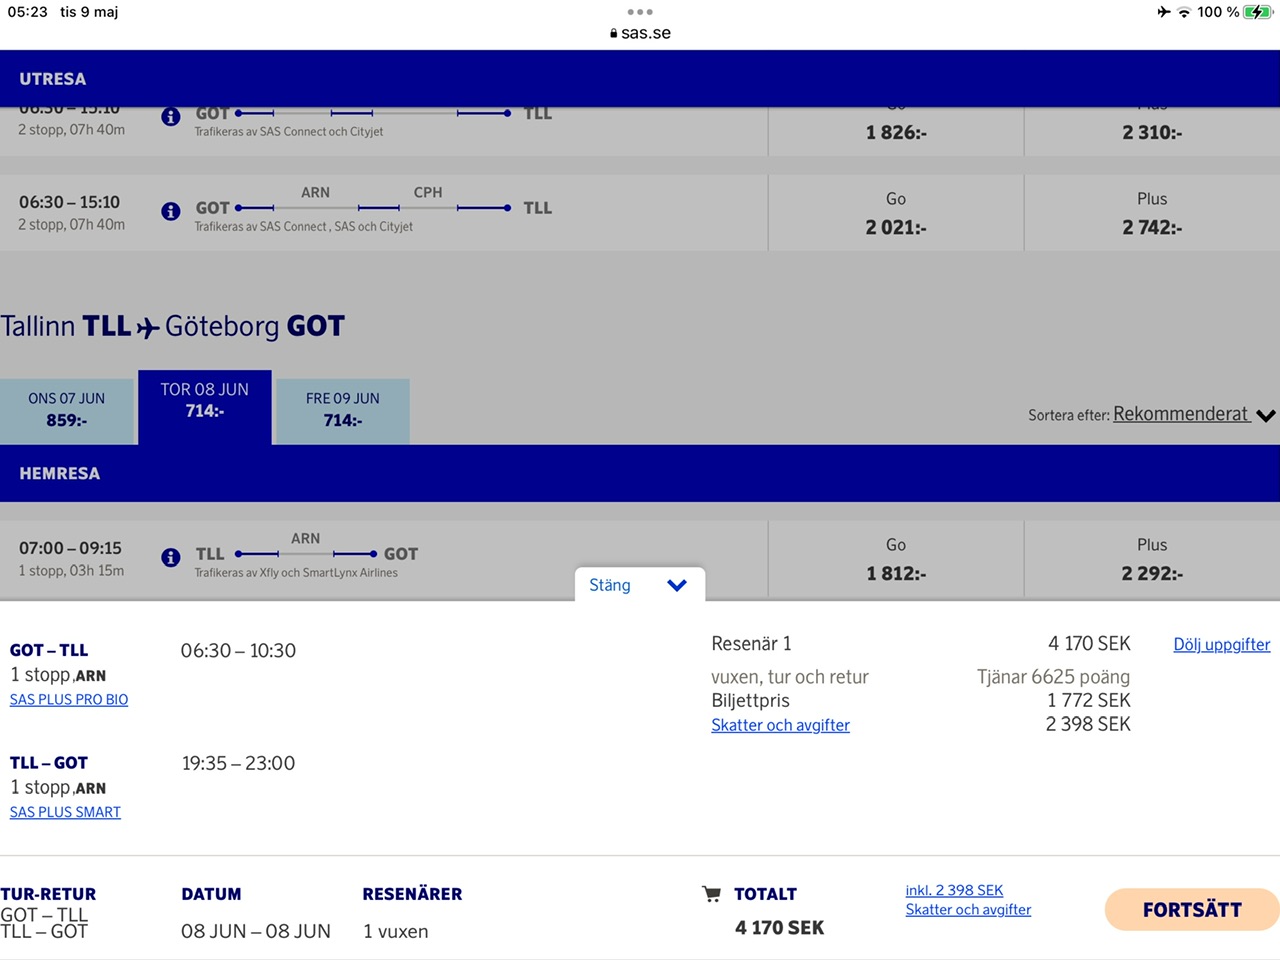
Task: Tap the battery status icon
Action: point(1256,12)
